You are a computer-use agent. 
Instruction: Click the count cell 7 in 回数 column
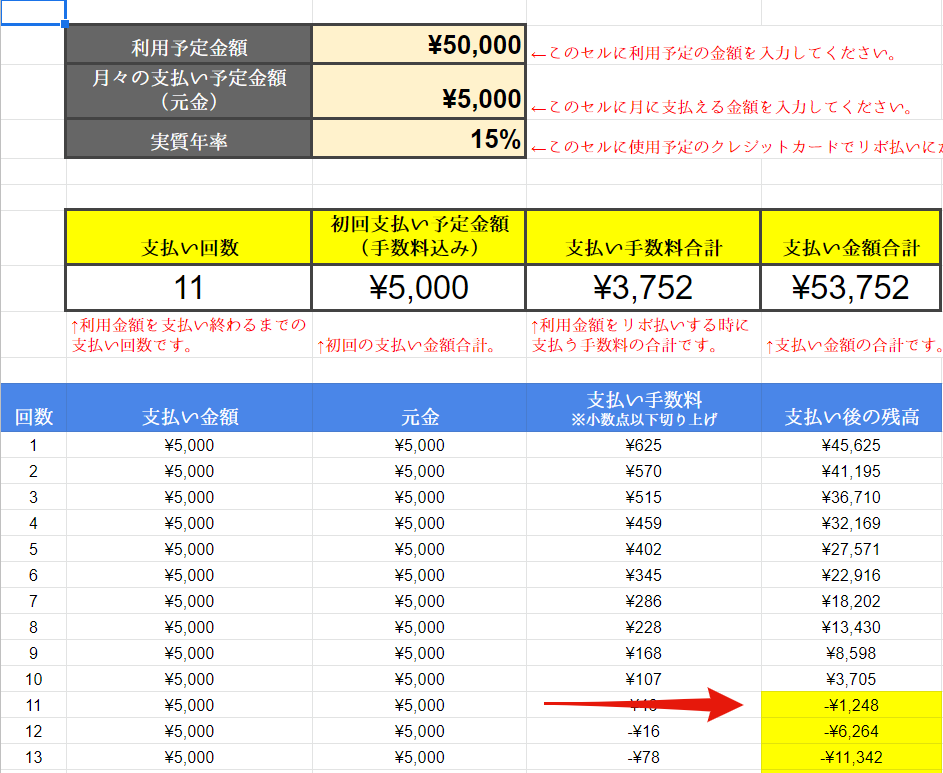coord(34,601)
